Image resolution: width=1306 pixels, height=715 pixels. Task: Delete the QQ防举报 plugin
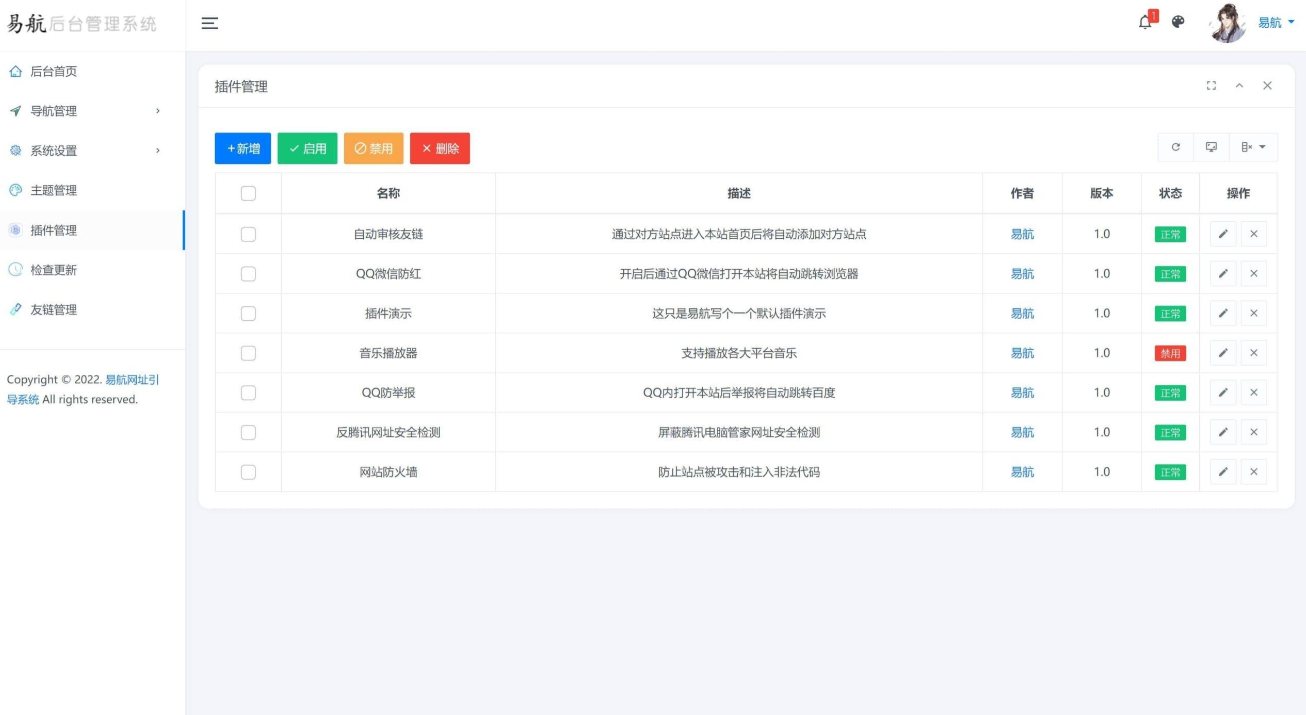(1254, 393)
